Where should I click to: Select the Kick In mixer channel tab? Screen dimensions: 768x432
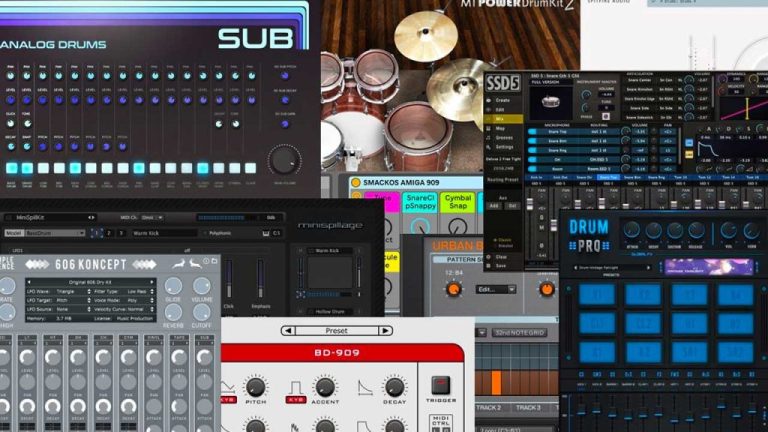tap(536, 177)
